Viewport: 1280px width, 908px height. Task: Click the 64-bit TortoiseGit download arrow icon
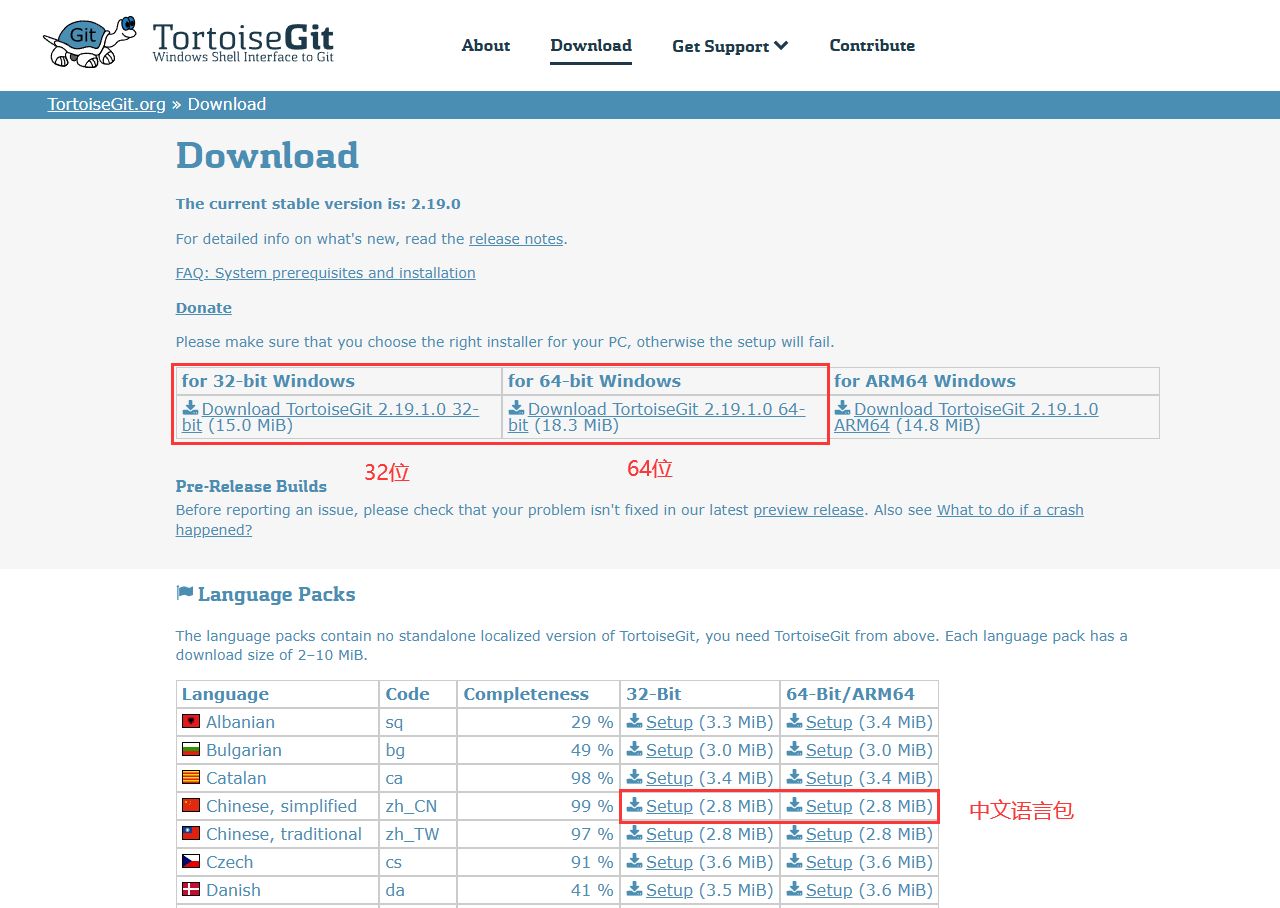click(x=516, y=408)
